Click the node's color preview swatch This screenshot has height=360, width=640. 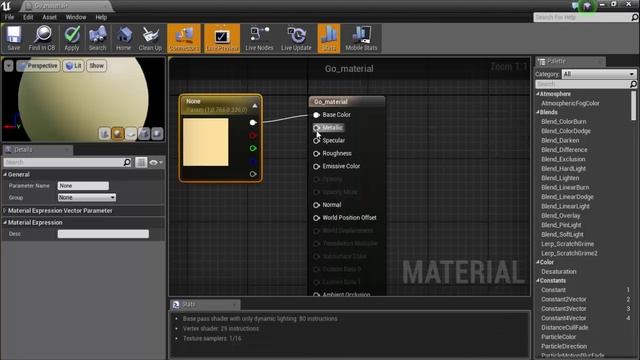[206, 142]
